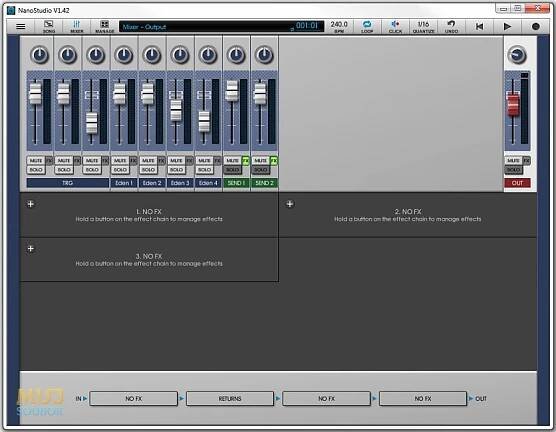
Task: Select the Eden 4 channel label
Action: 208,183
